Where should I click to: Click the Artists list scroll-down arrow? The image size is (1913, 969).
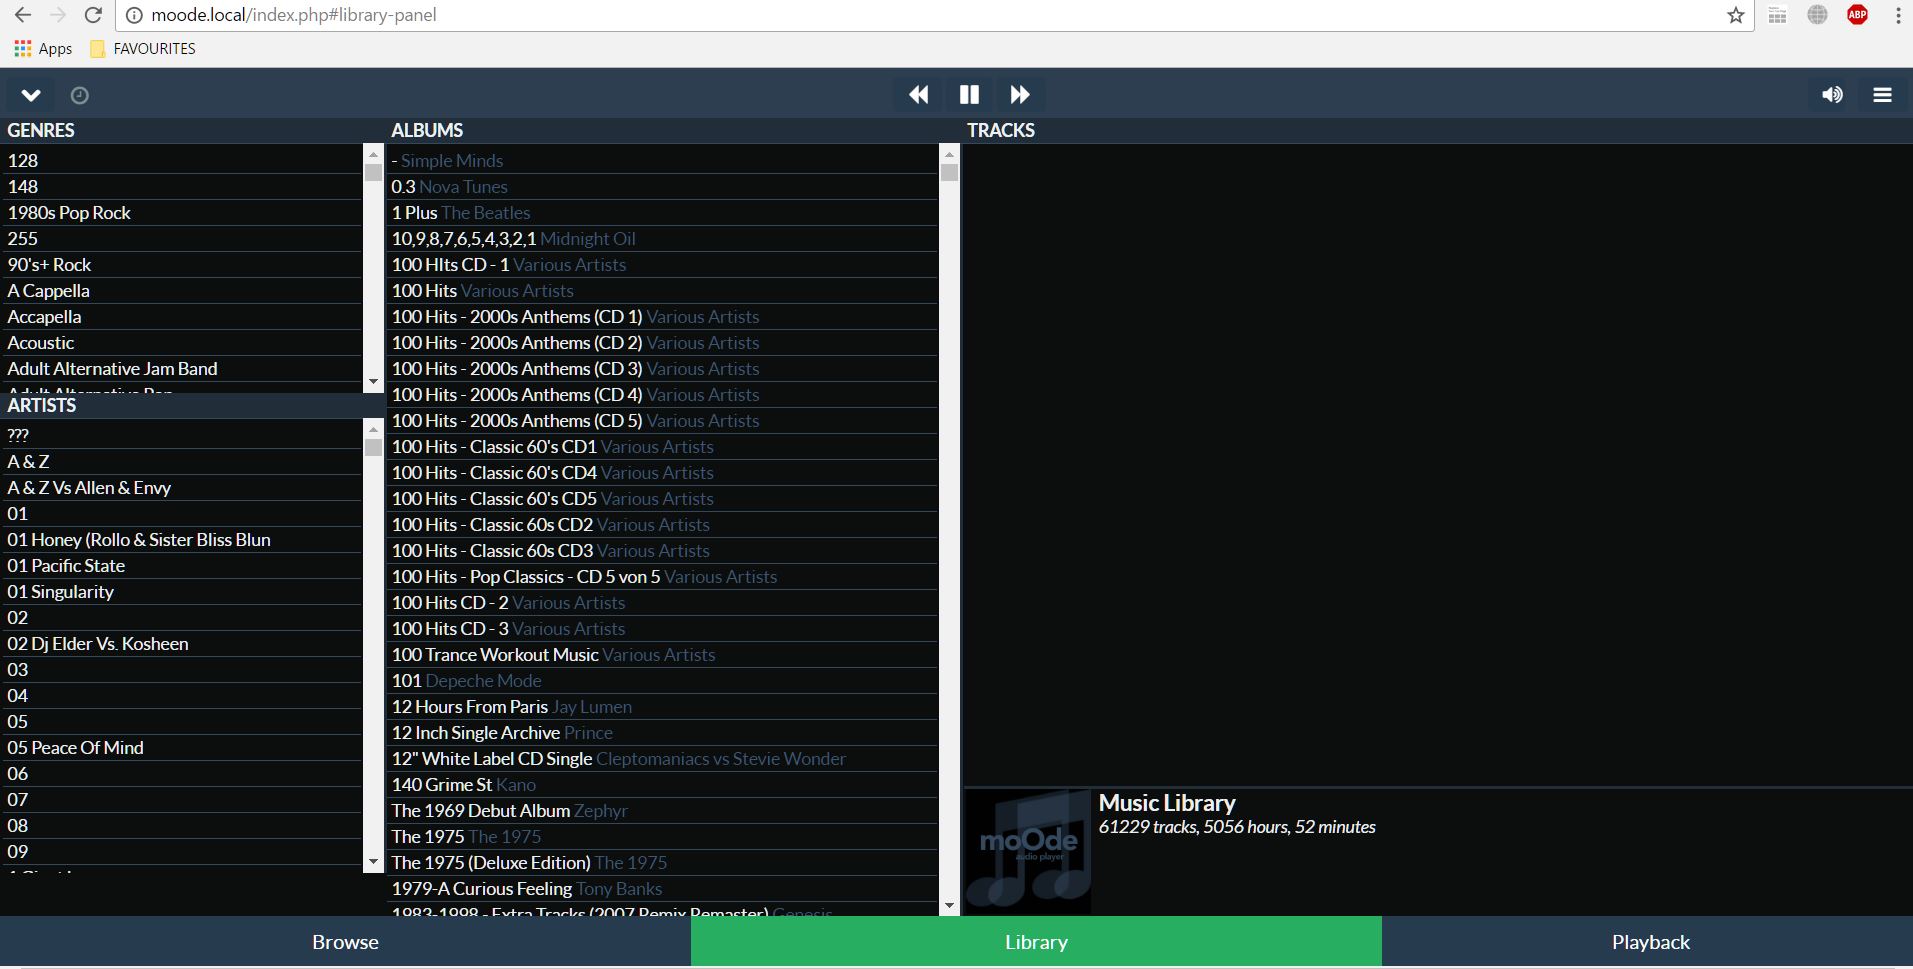click(x=373, y=862)
